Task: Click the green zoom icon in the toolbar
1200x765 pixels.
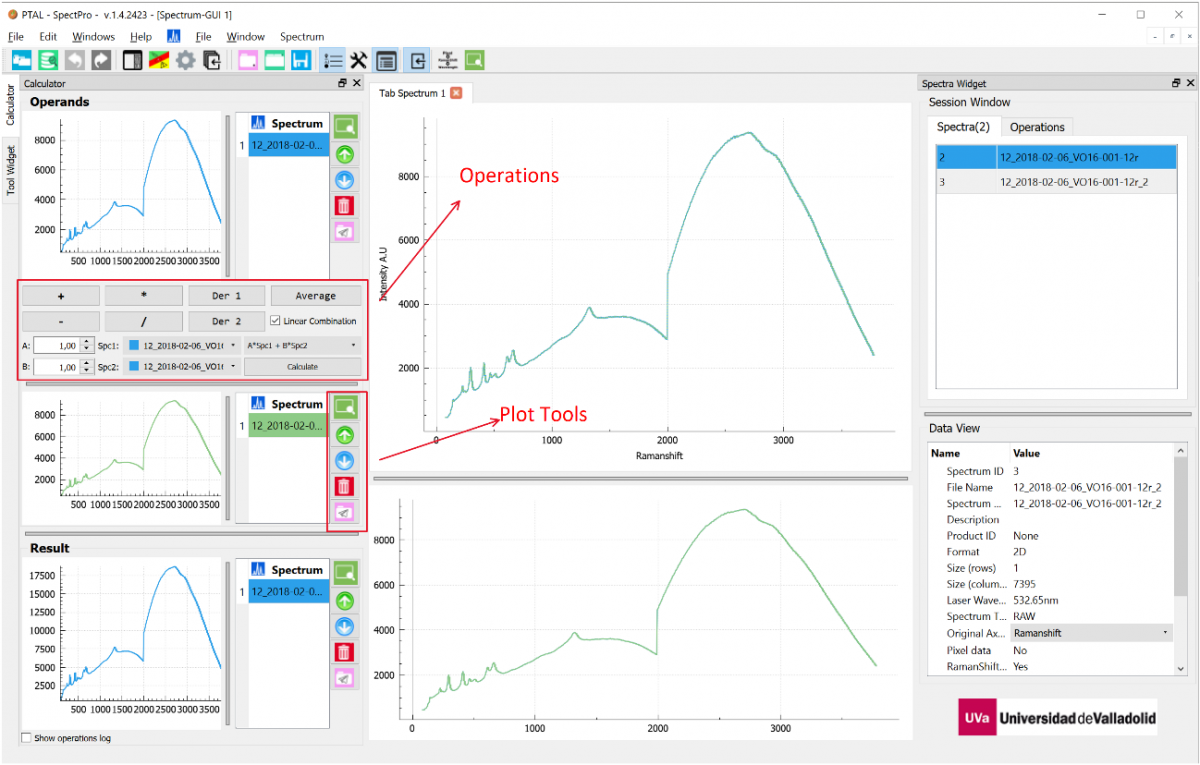Action: point(474,60)
